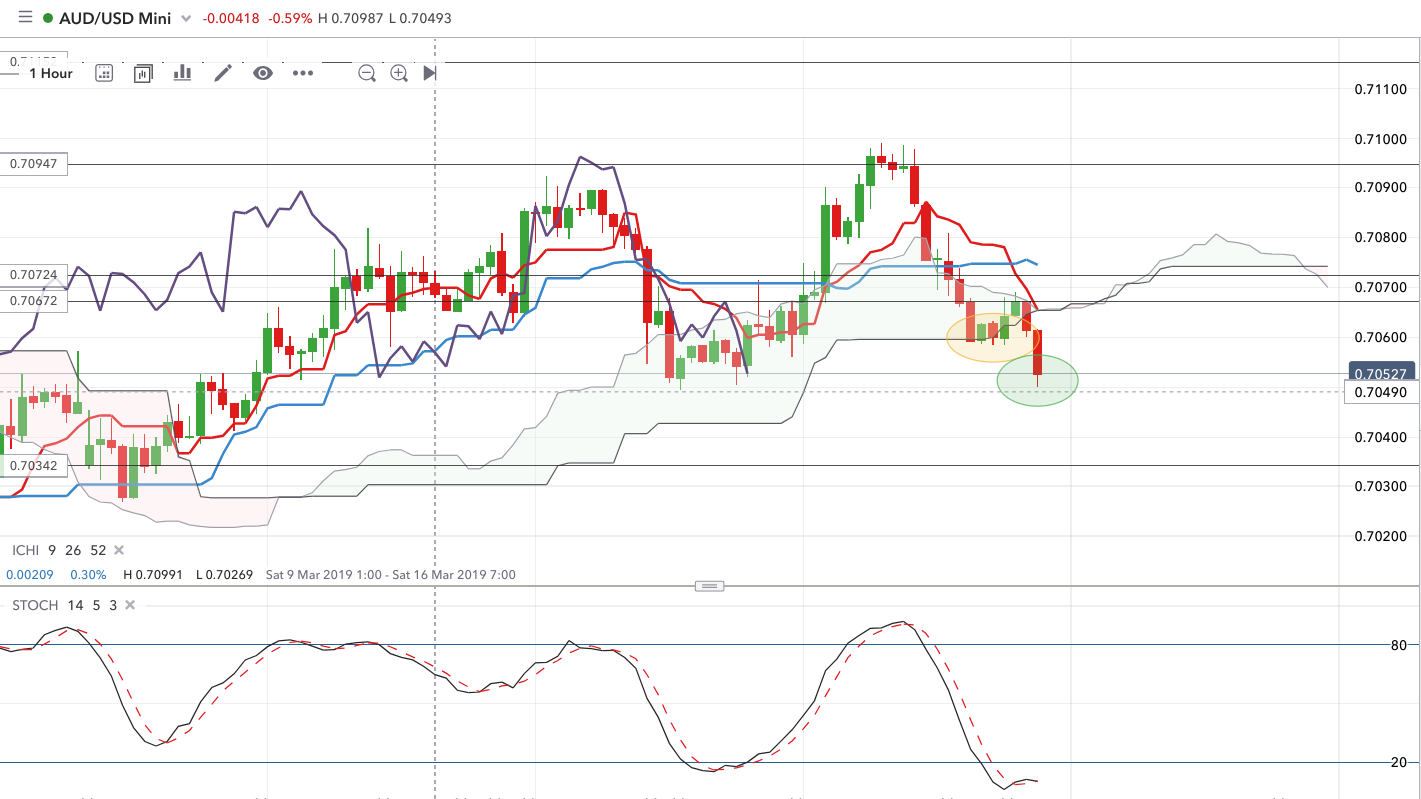Image resolution: width=1421 pixels, height=799 pixels.
Task: Select the orange ellipse drawing on chart
Action: point(993,336)
